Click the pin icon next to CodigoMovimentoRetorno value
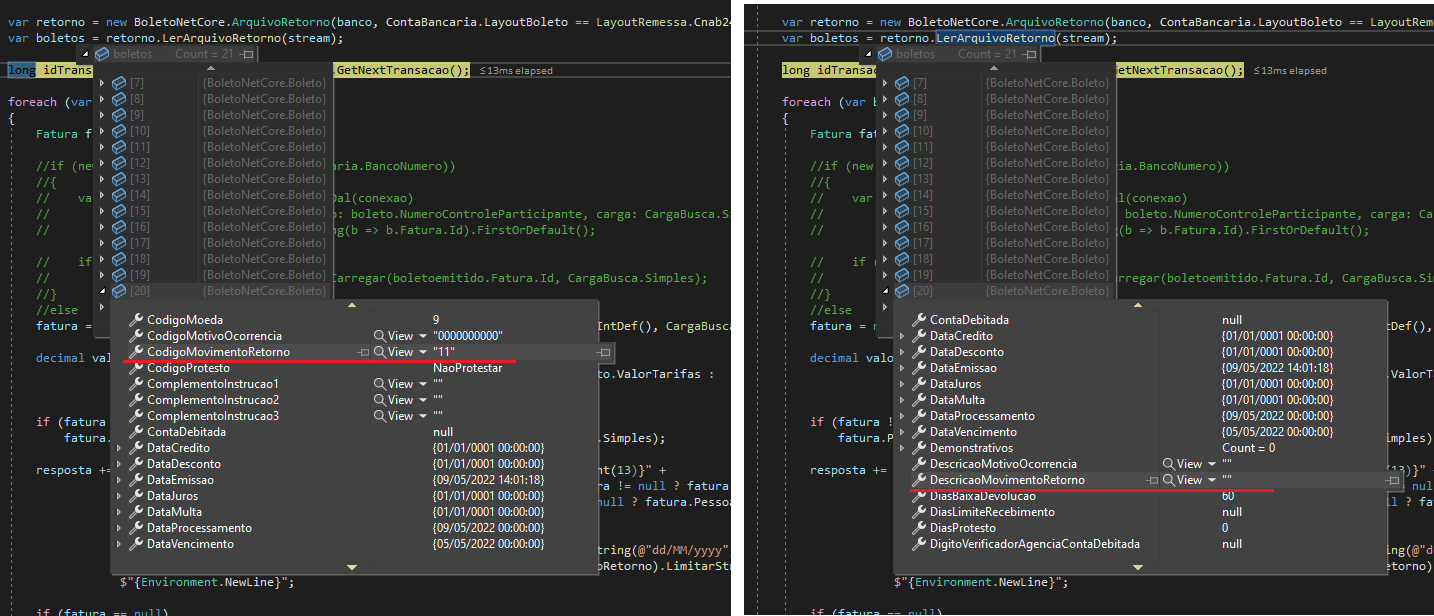The image size is (1434, 616). [363, 351]
